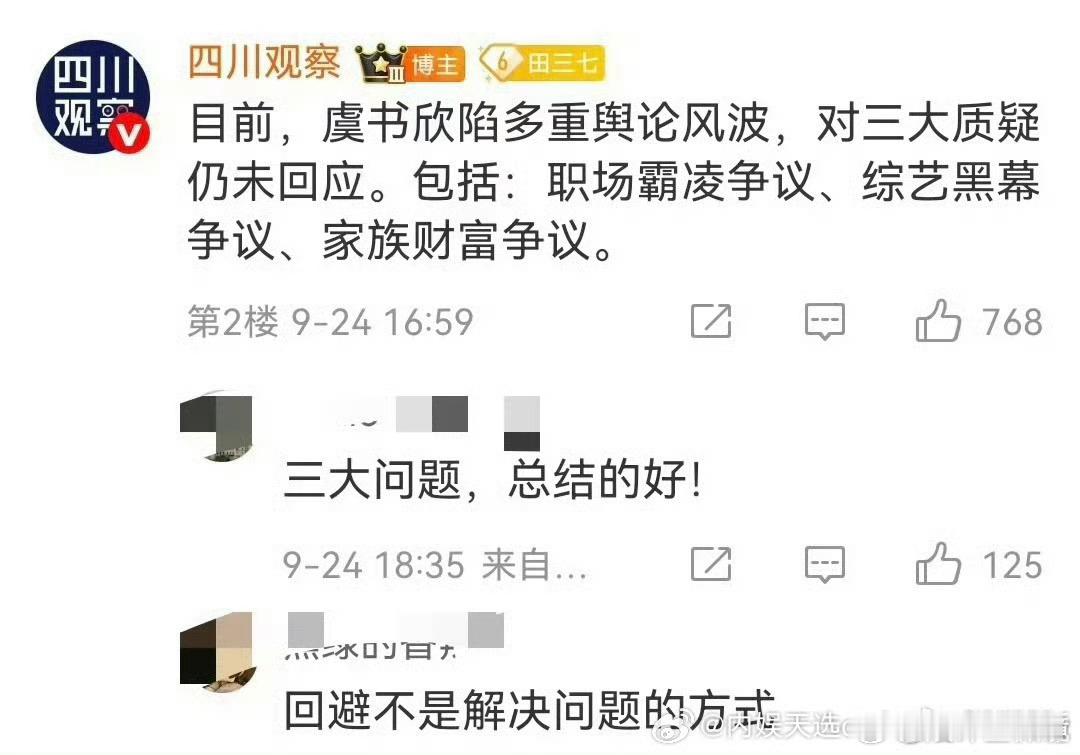Click the 125 like count
Image resolution: width=1080 pixels, height=755 pixels.
[x=1012, y=566]
